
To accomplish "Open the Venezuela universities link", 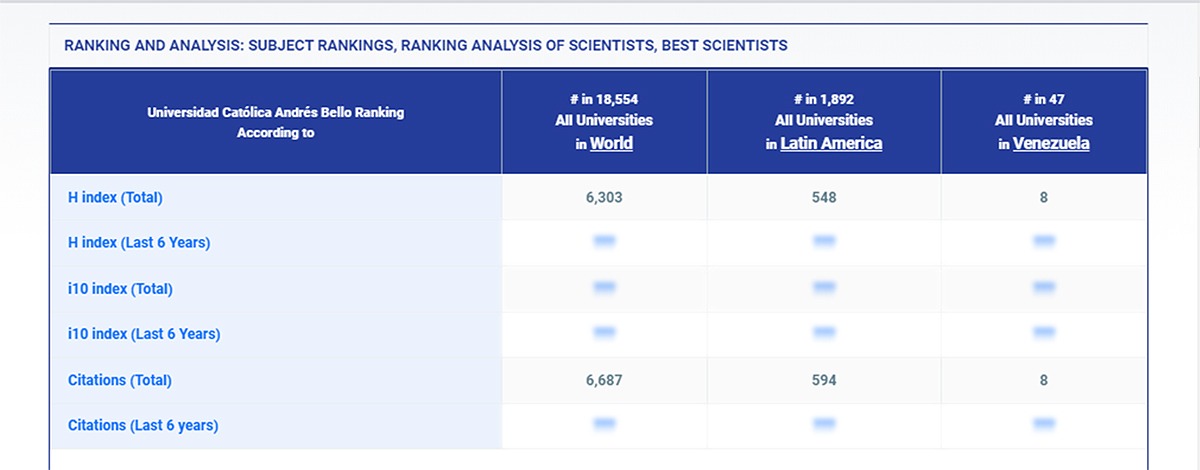I will (x=1051, y=143).
